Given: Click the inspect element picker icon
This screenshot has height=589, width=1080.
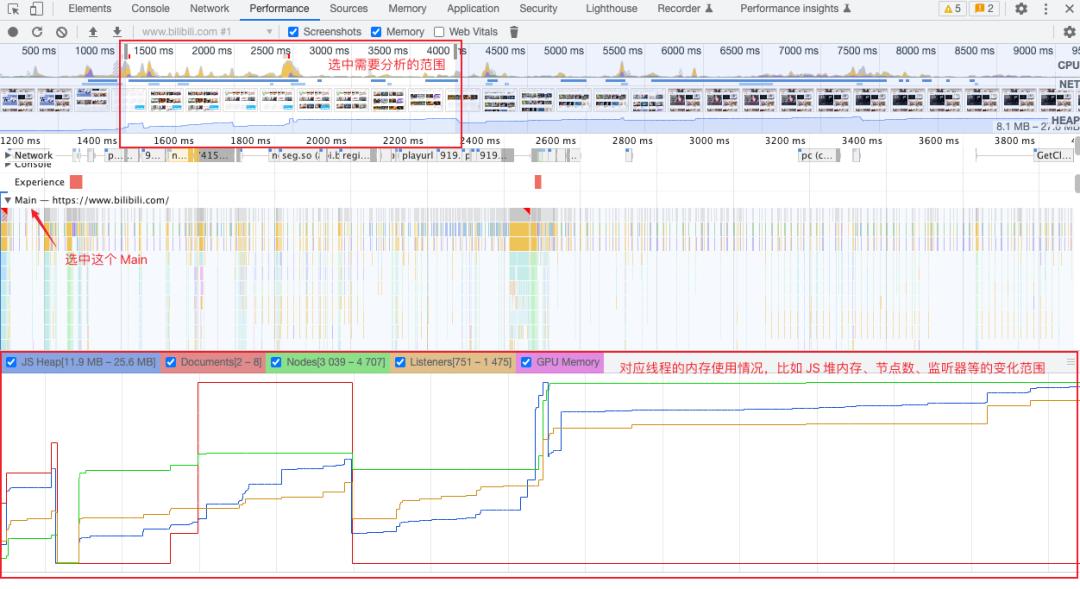Looking at the screenshot, I should click(x=11, y=9).
